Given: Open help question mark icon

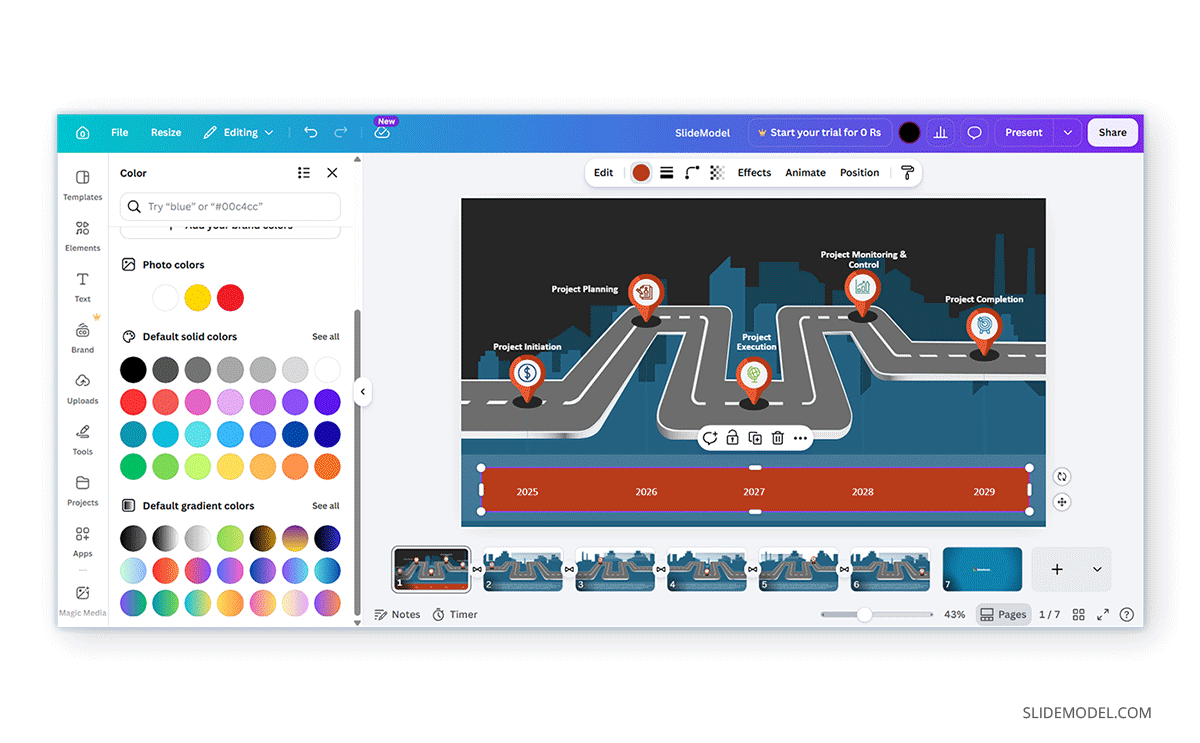Looking at the screenshot, I should (x=1127, y=615).
